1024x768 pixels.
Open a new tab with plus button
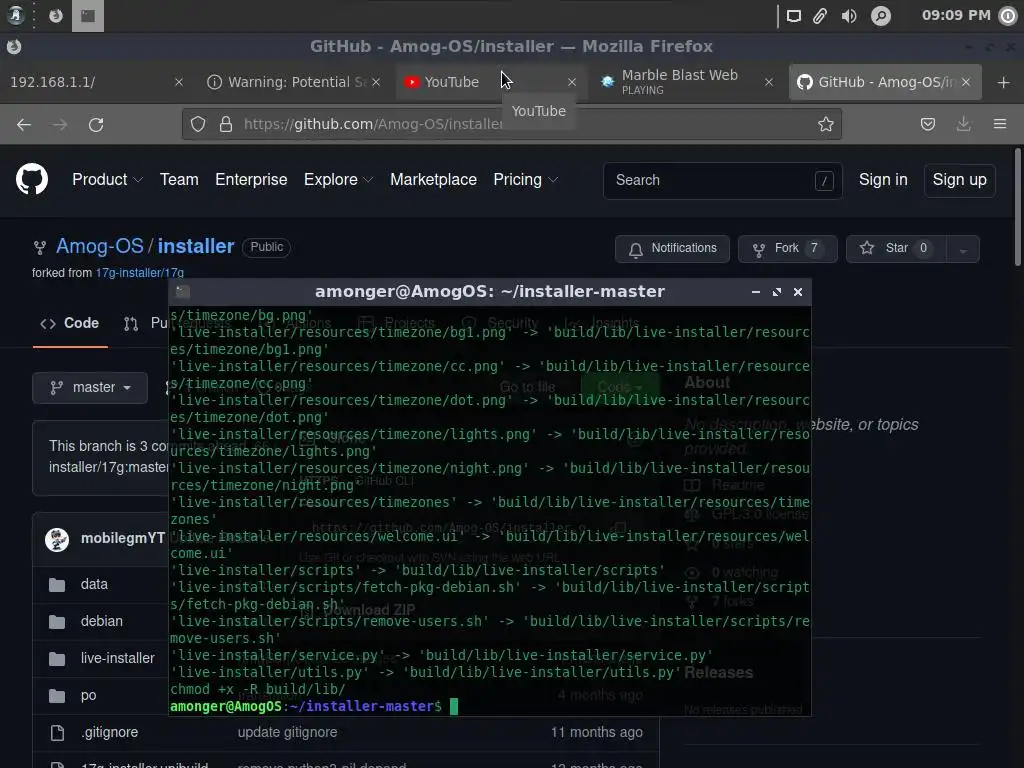pyautogui.click(x=1004, y=82)
